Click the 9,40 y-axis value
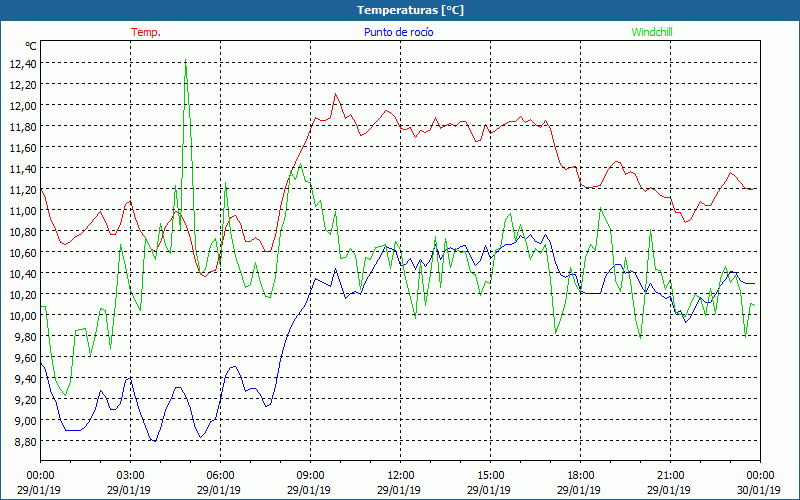The image size is (800, 500). [x=26, y=378]
